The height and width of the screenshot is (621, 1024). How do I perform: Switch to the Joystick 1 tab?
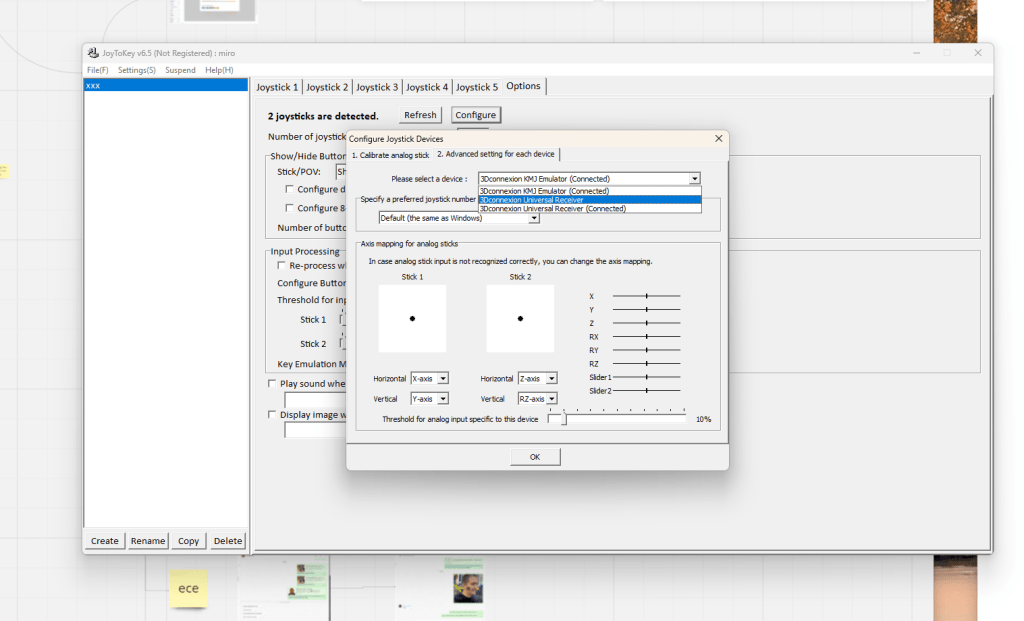point(277,87)
